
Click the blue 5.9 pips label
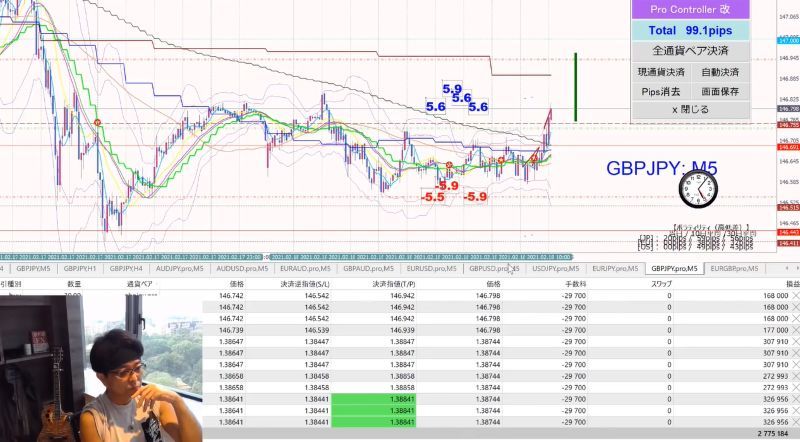452,89
